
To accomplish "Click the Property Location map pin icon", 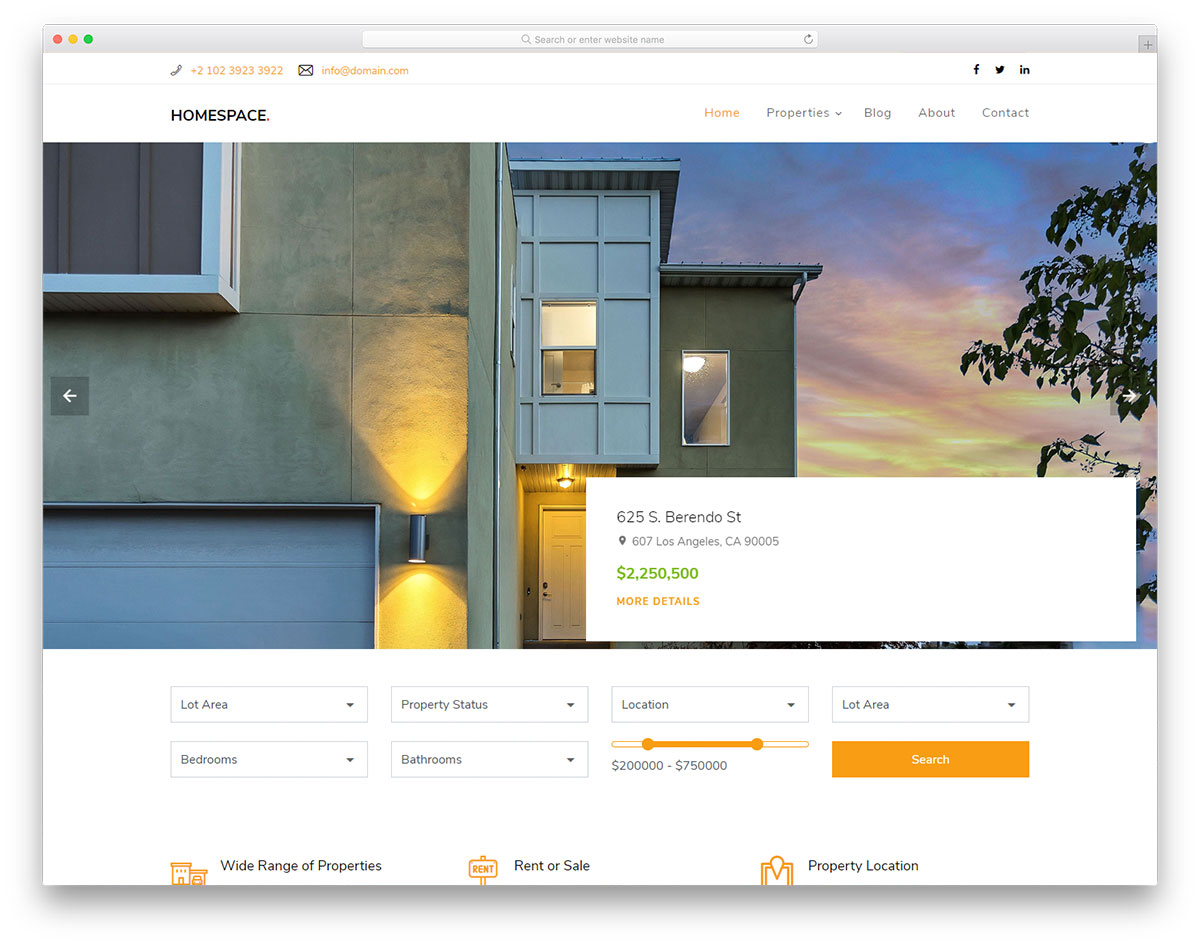I will pos(778,868).
